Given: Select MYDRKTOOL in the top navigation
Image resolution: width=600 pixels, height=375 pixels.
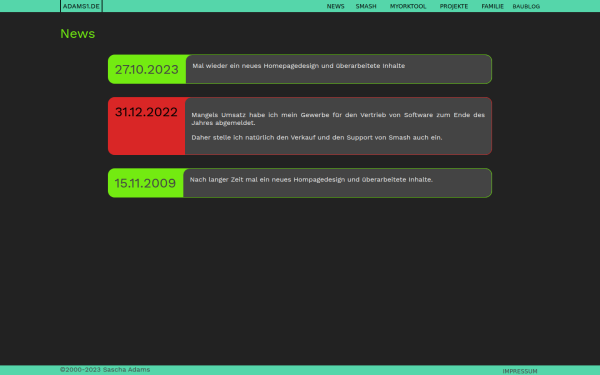Looking at the screenshot, I should point(408,7).
